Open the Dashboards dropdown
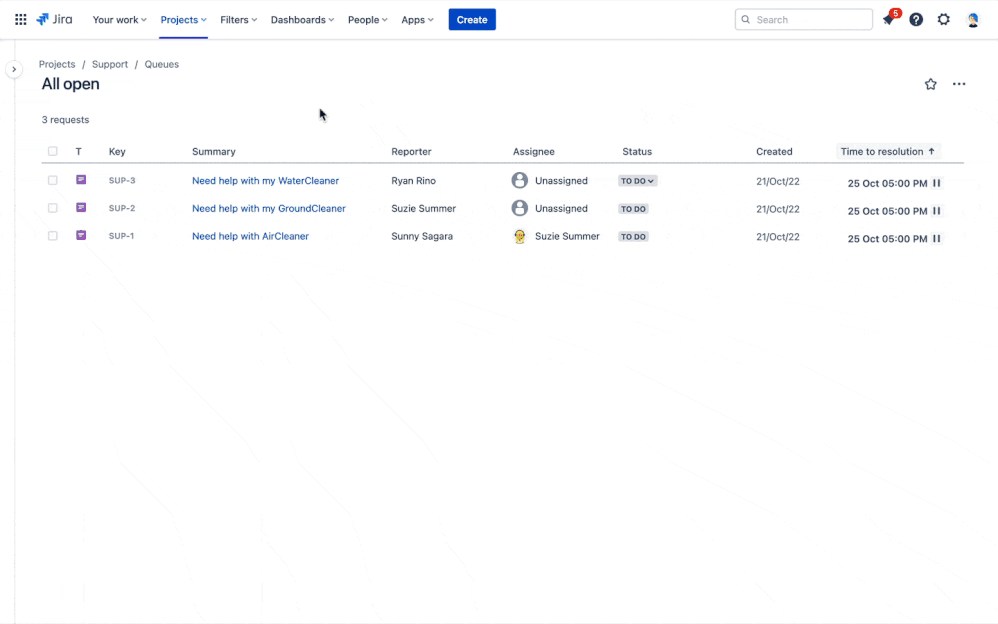 pyautogui.click(x=302, y=20)
